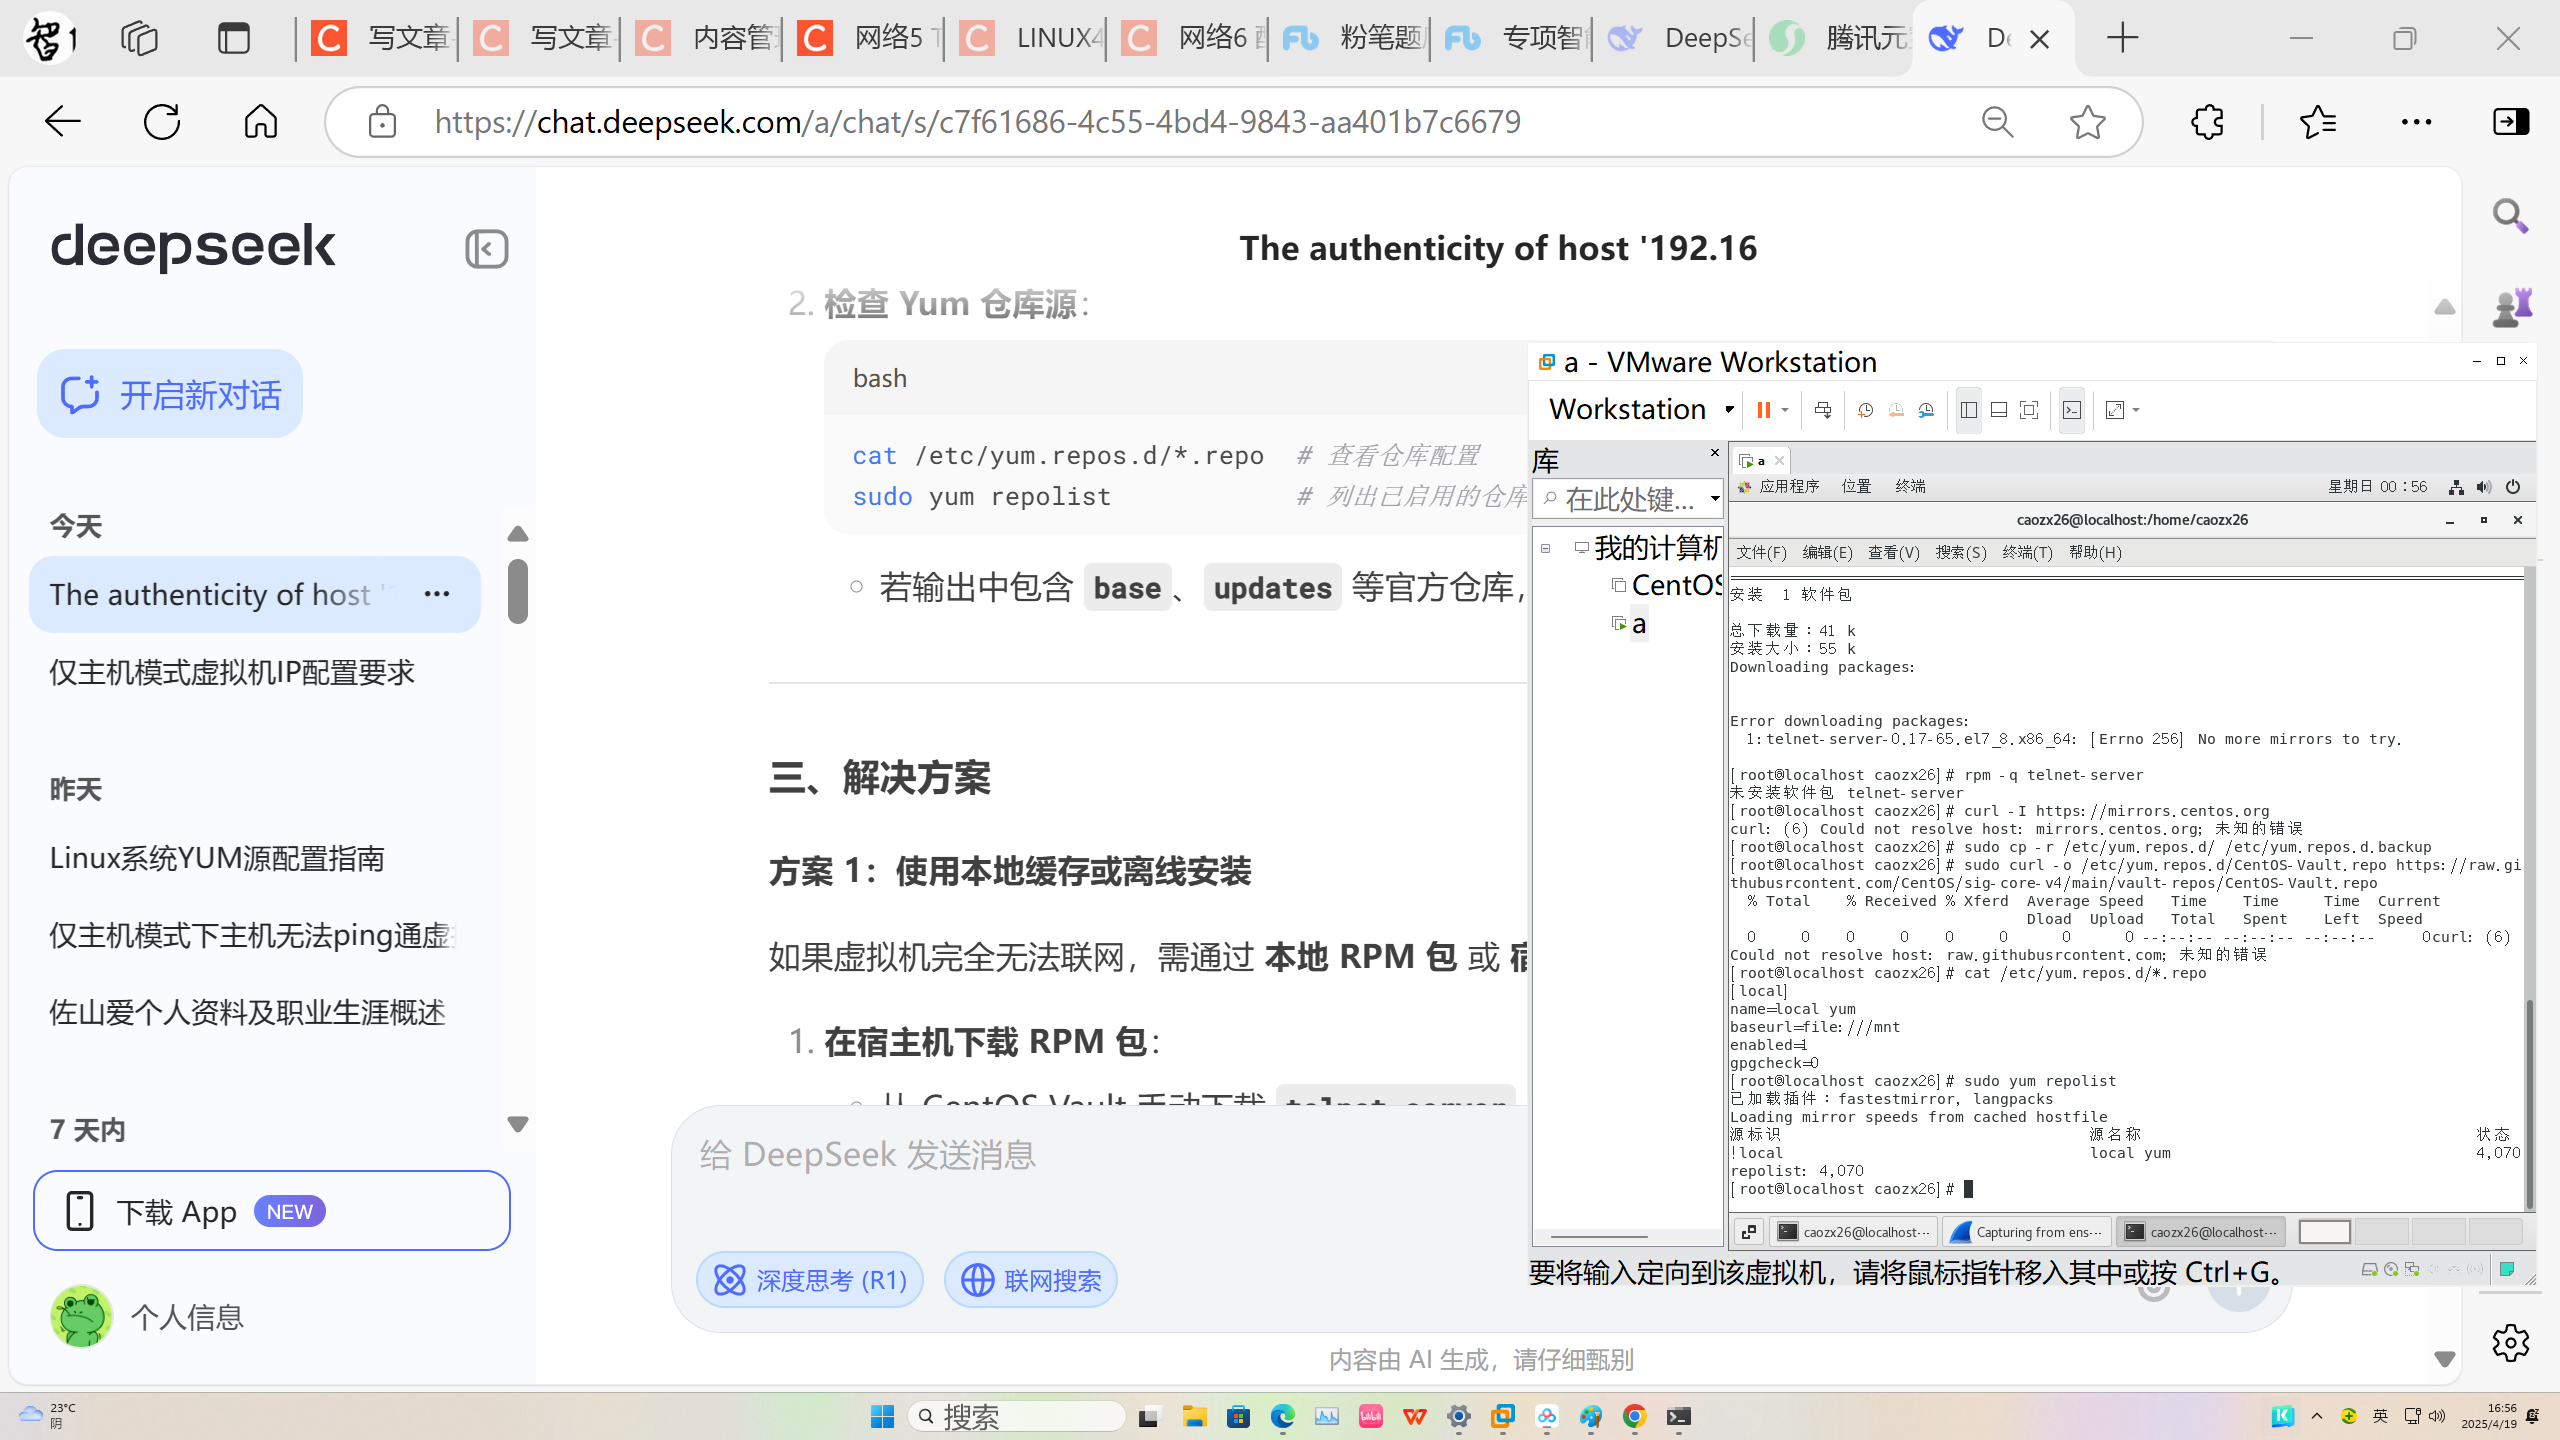Click send Ctrl+Alt+Del icon in VMware toolbar

tap(1823, 410)
